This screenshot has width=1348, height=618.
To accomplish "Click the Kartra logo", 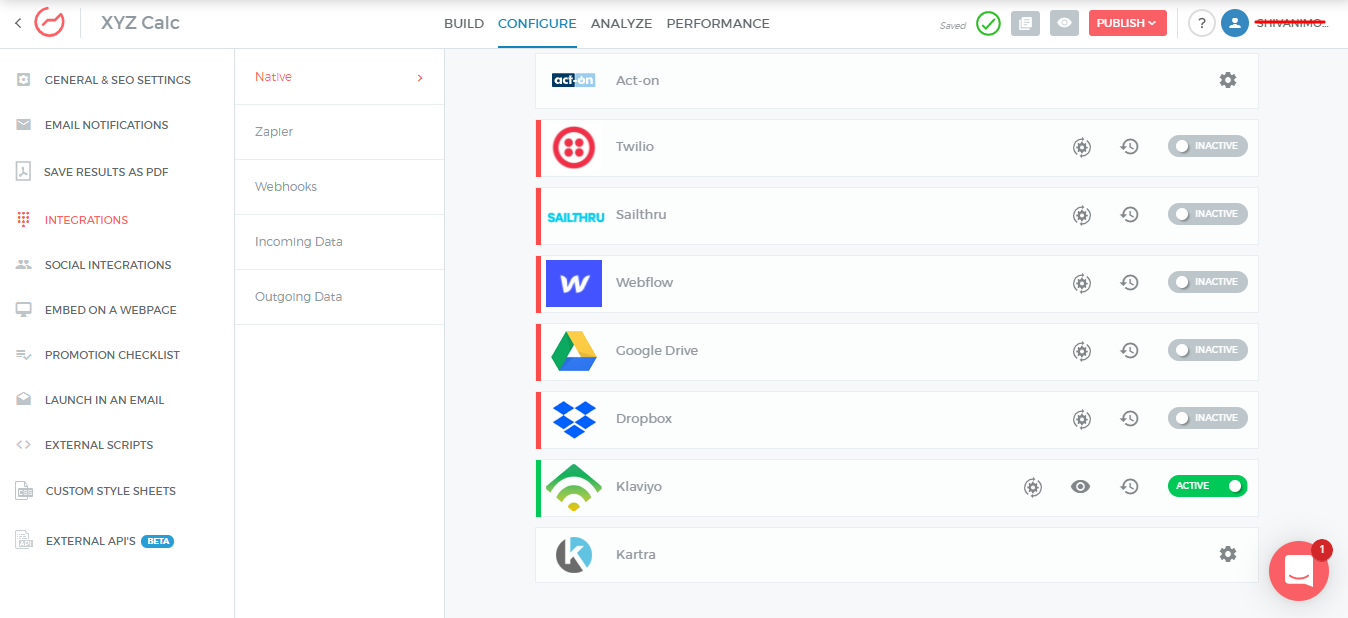I will pyautogui.click(x=574, y=555).
